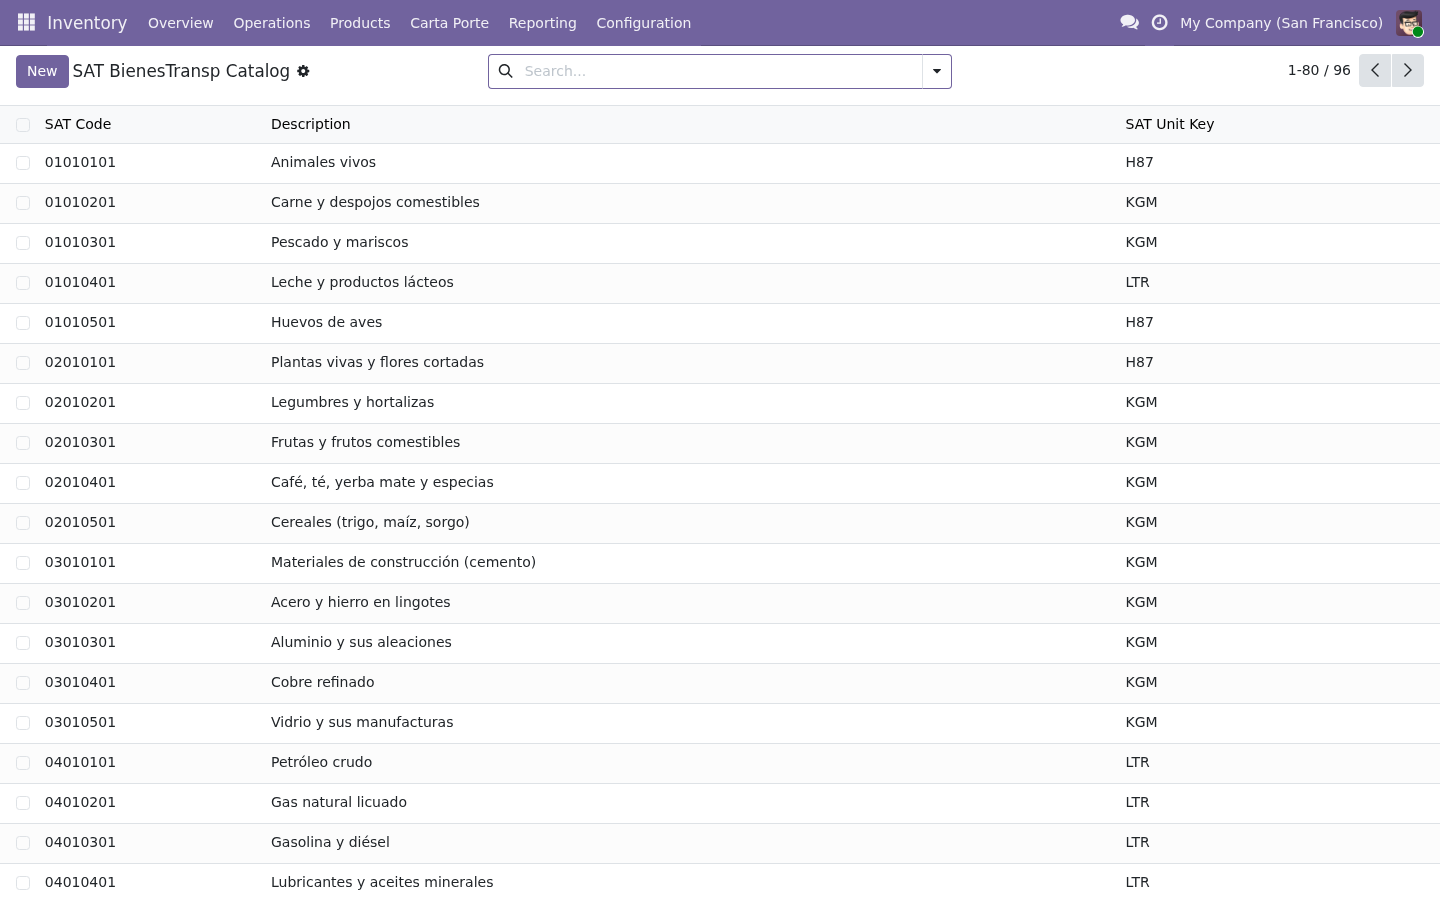The height and width of the screenshot is (900, 1440).
Task: Open the conversations chat icon
Action: coord(1130,22)
